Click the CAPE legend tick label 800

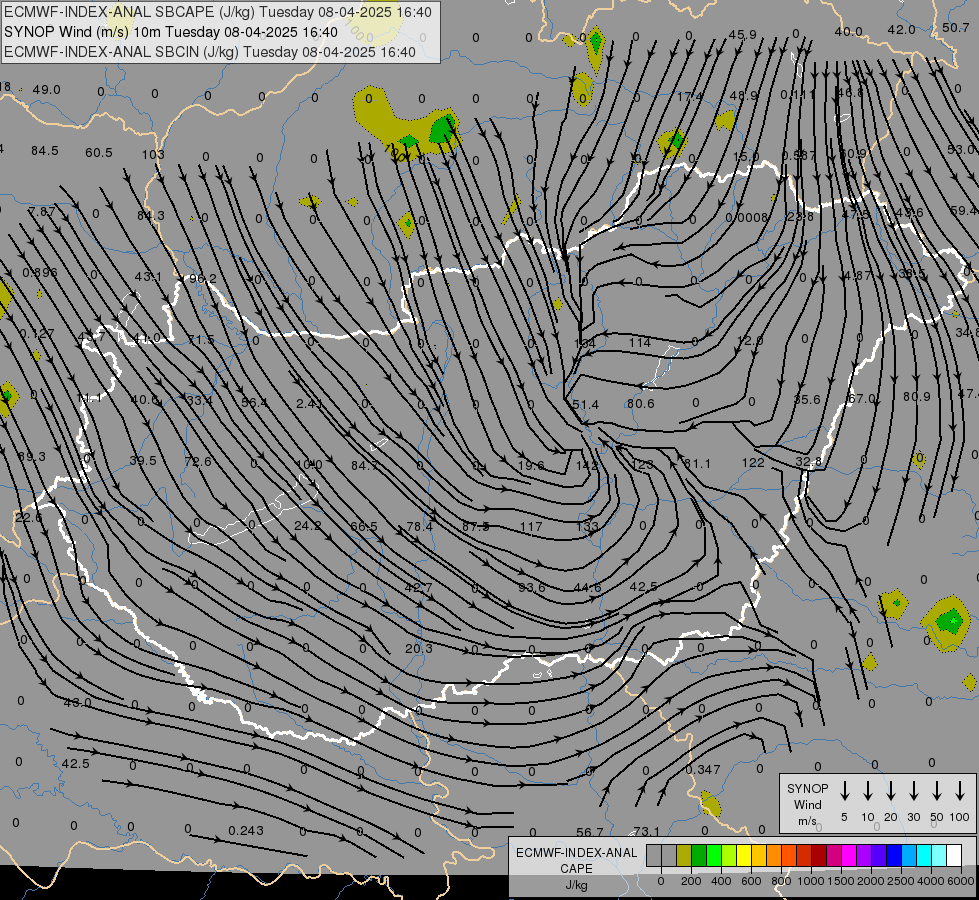[x=781, y=881]
